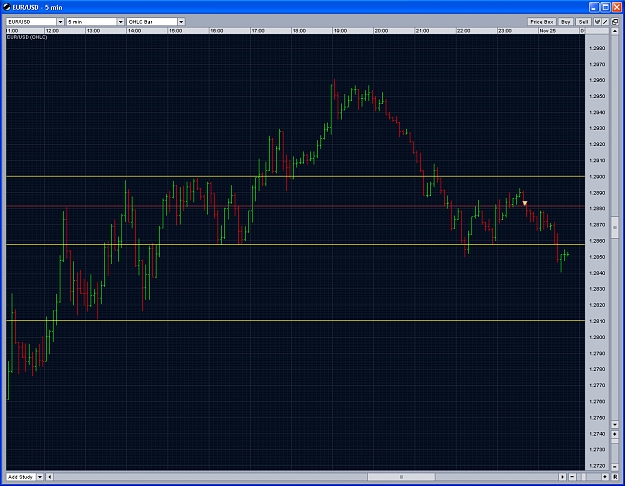Click the horizontal scrollbar thumb
625x486 pixels.
click(401, 477)
